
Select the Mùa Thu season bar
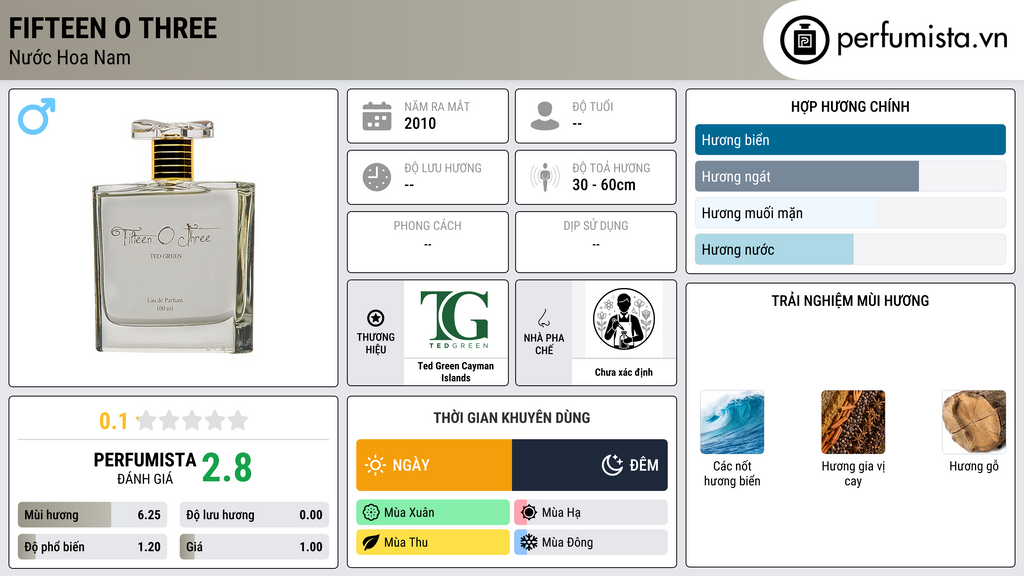click(x=433, y=542)
